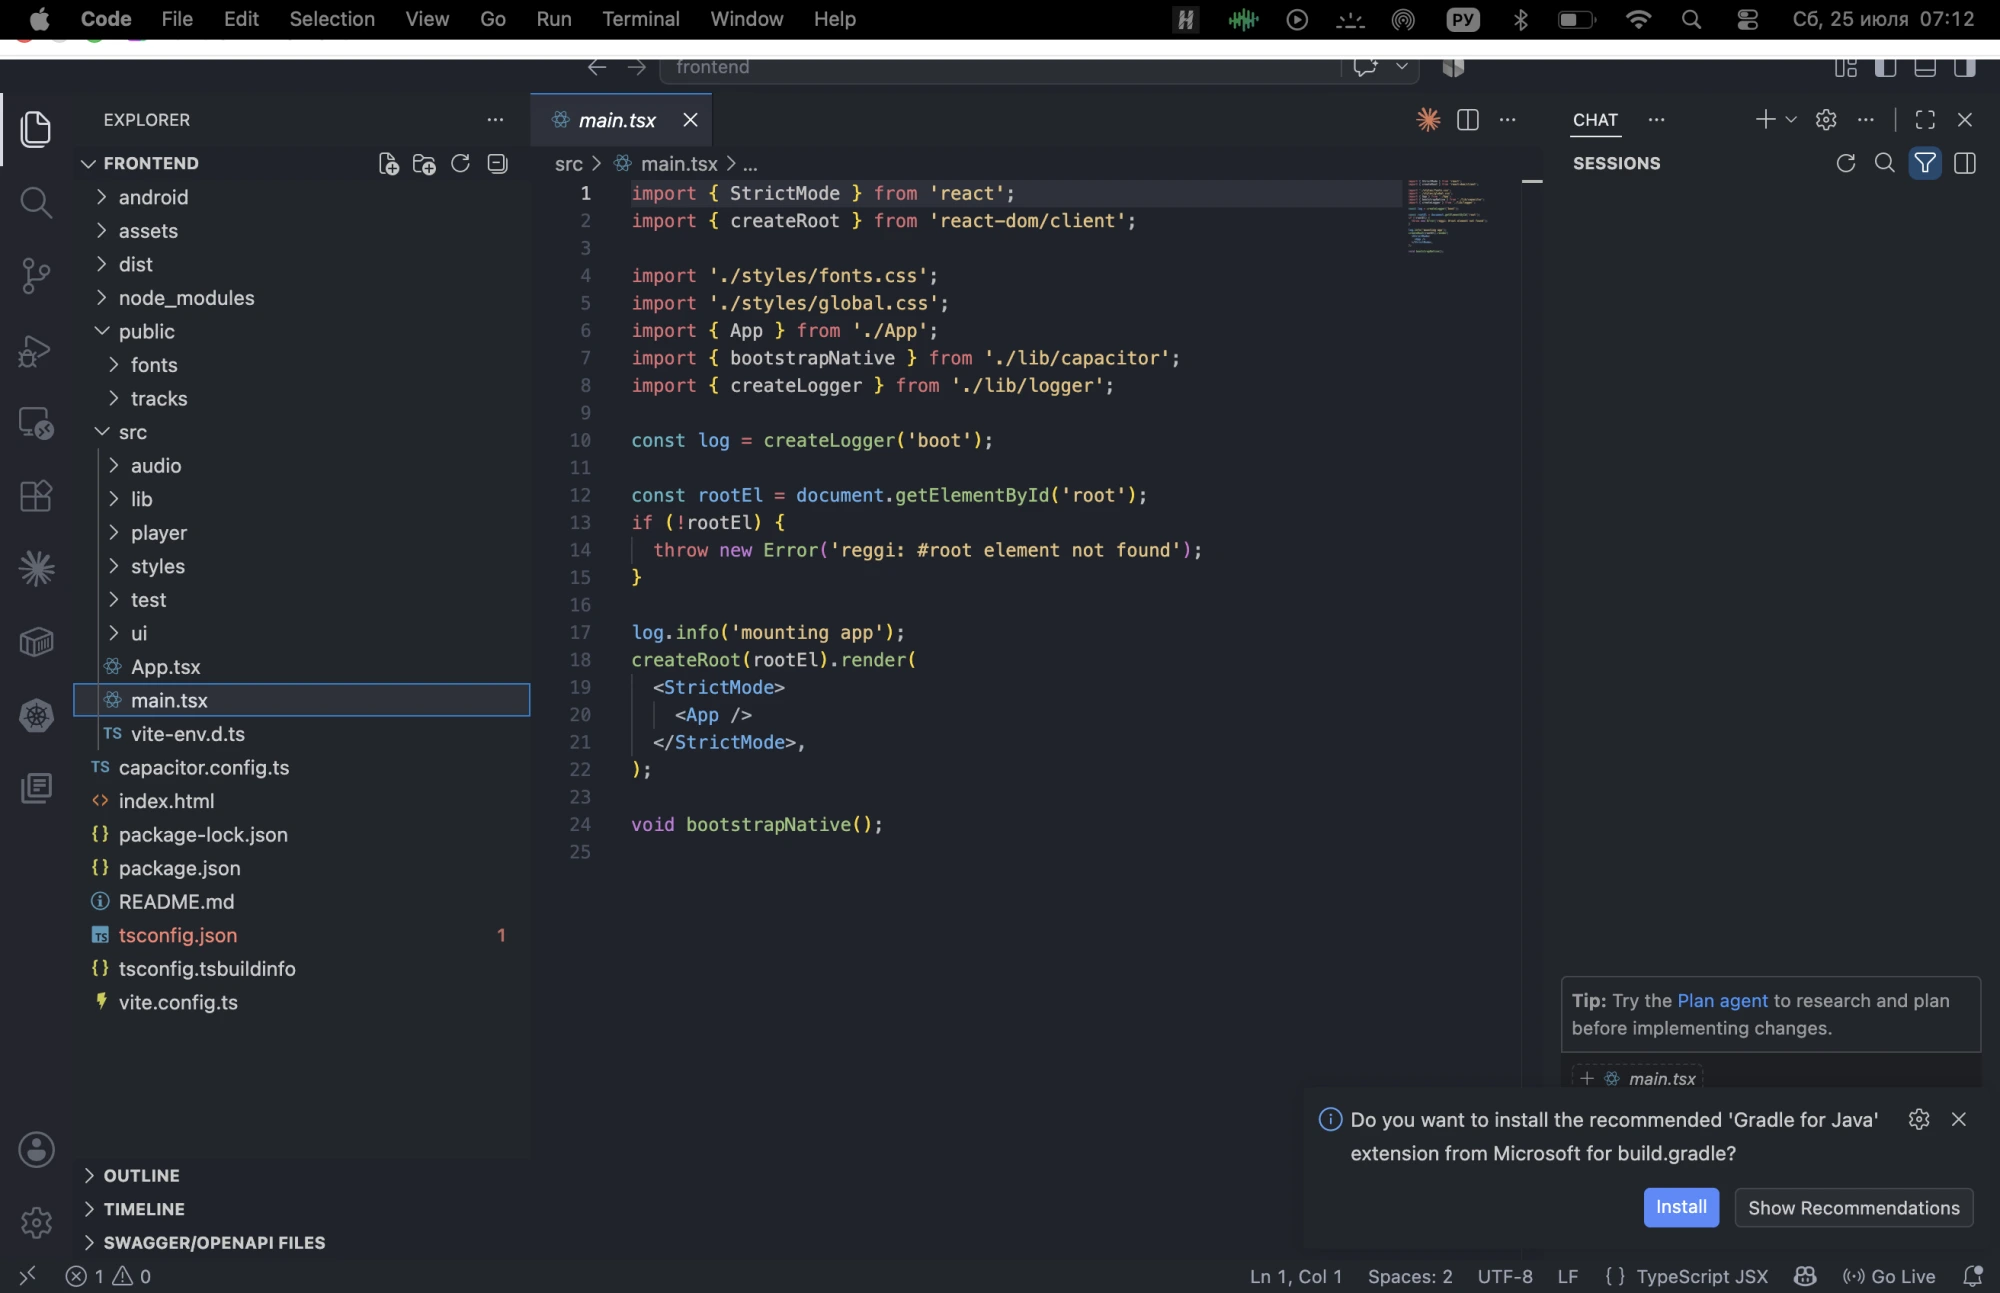The width and height of the screenshot is (2000, 1293).
Task: Toggle the sessions filter button
Action: point(1925,163)
